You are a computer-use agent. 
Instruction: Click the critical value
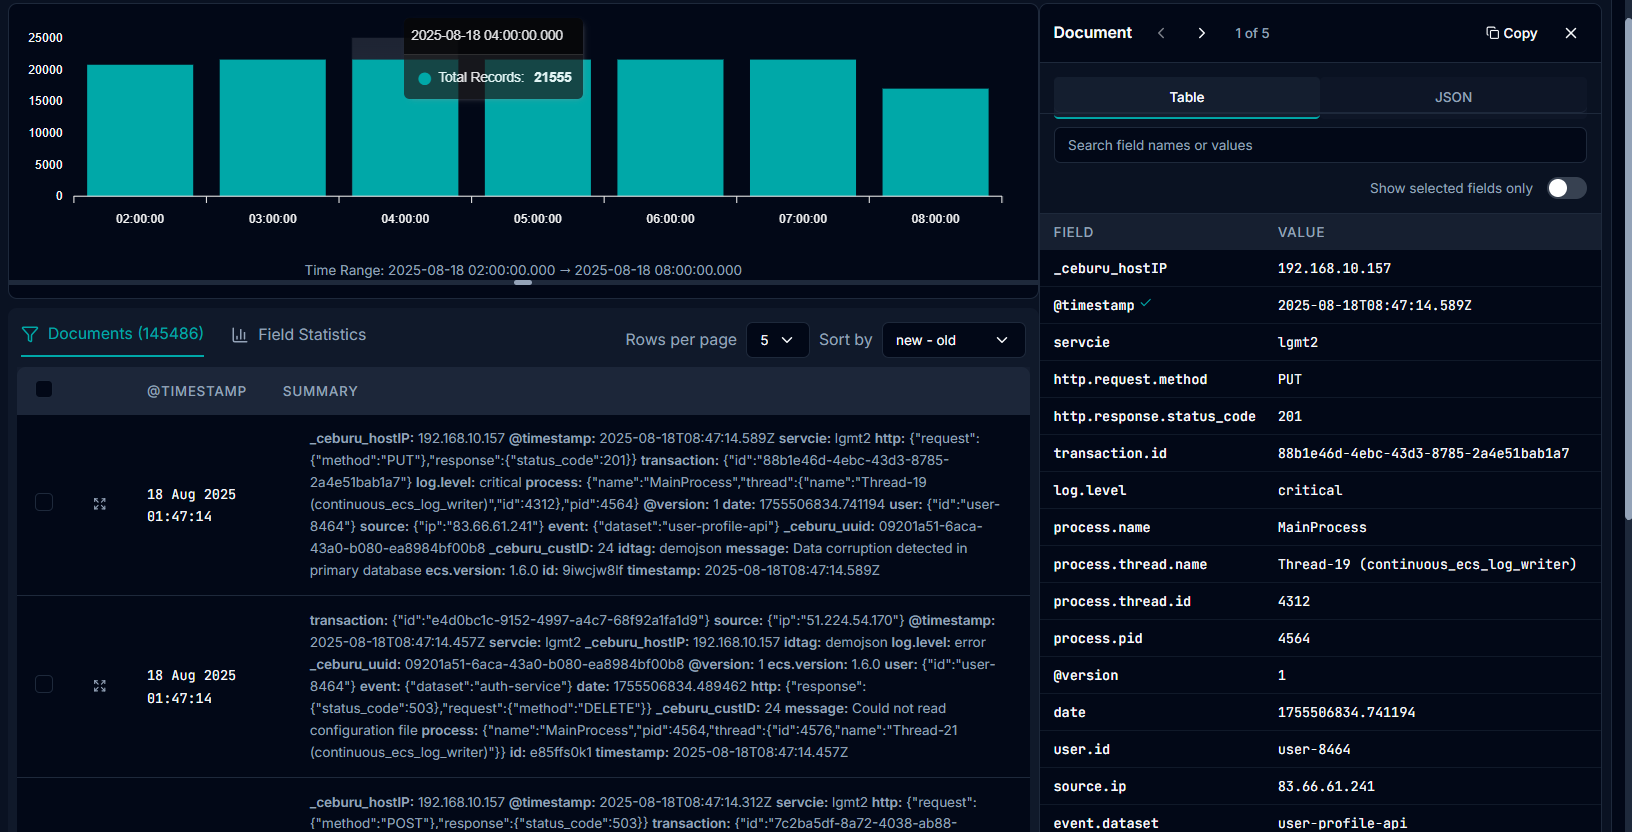[1310, 490]
